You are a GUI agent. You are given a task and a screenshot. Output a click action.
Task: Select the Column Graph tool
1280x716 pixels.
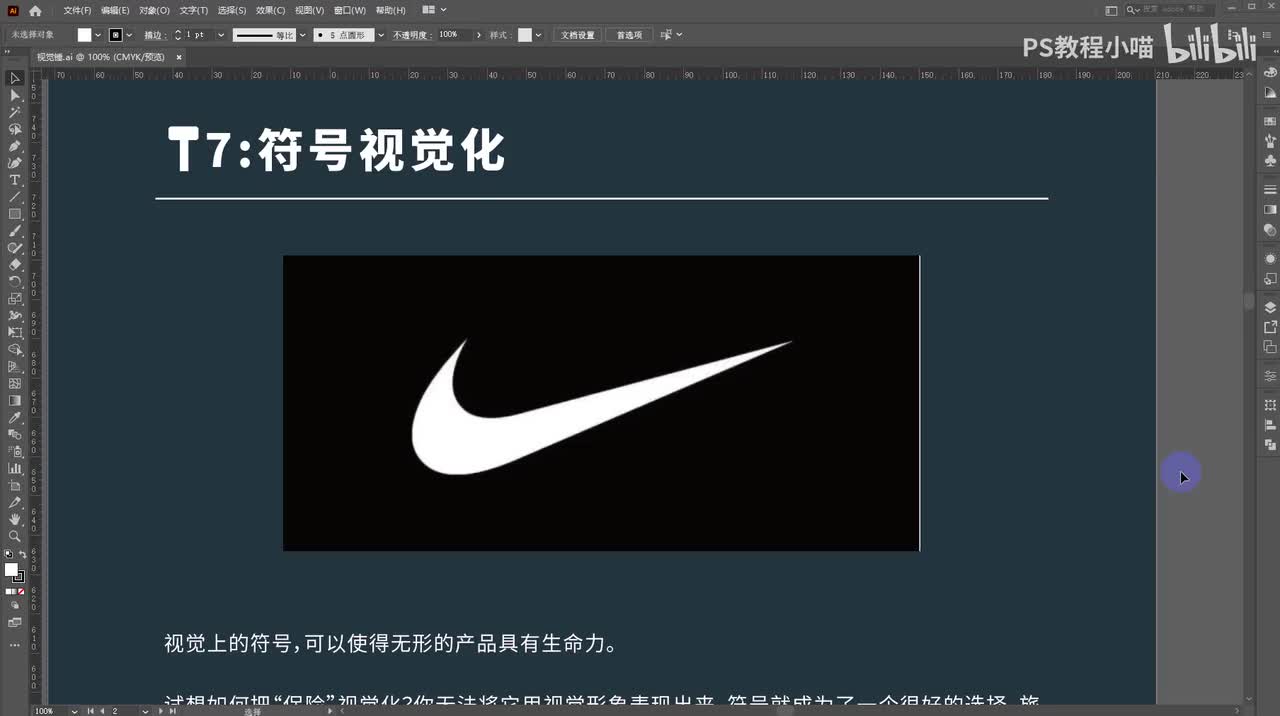(x=15, y=468)
